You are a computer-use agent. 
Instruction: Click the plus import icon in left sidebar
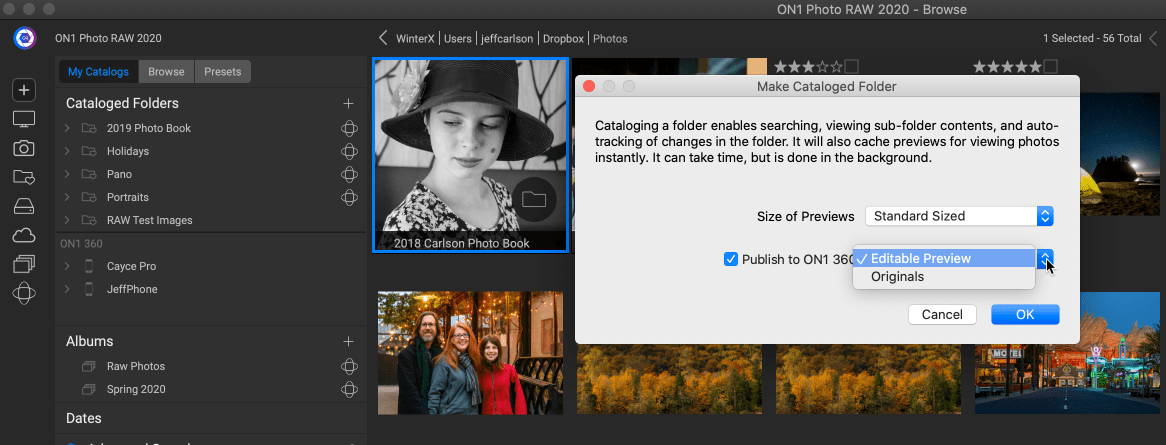click(x=24, y=91)
